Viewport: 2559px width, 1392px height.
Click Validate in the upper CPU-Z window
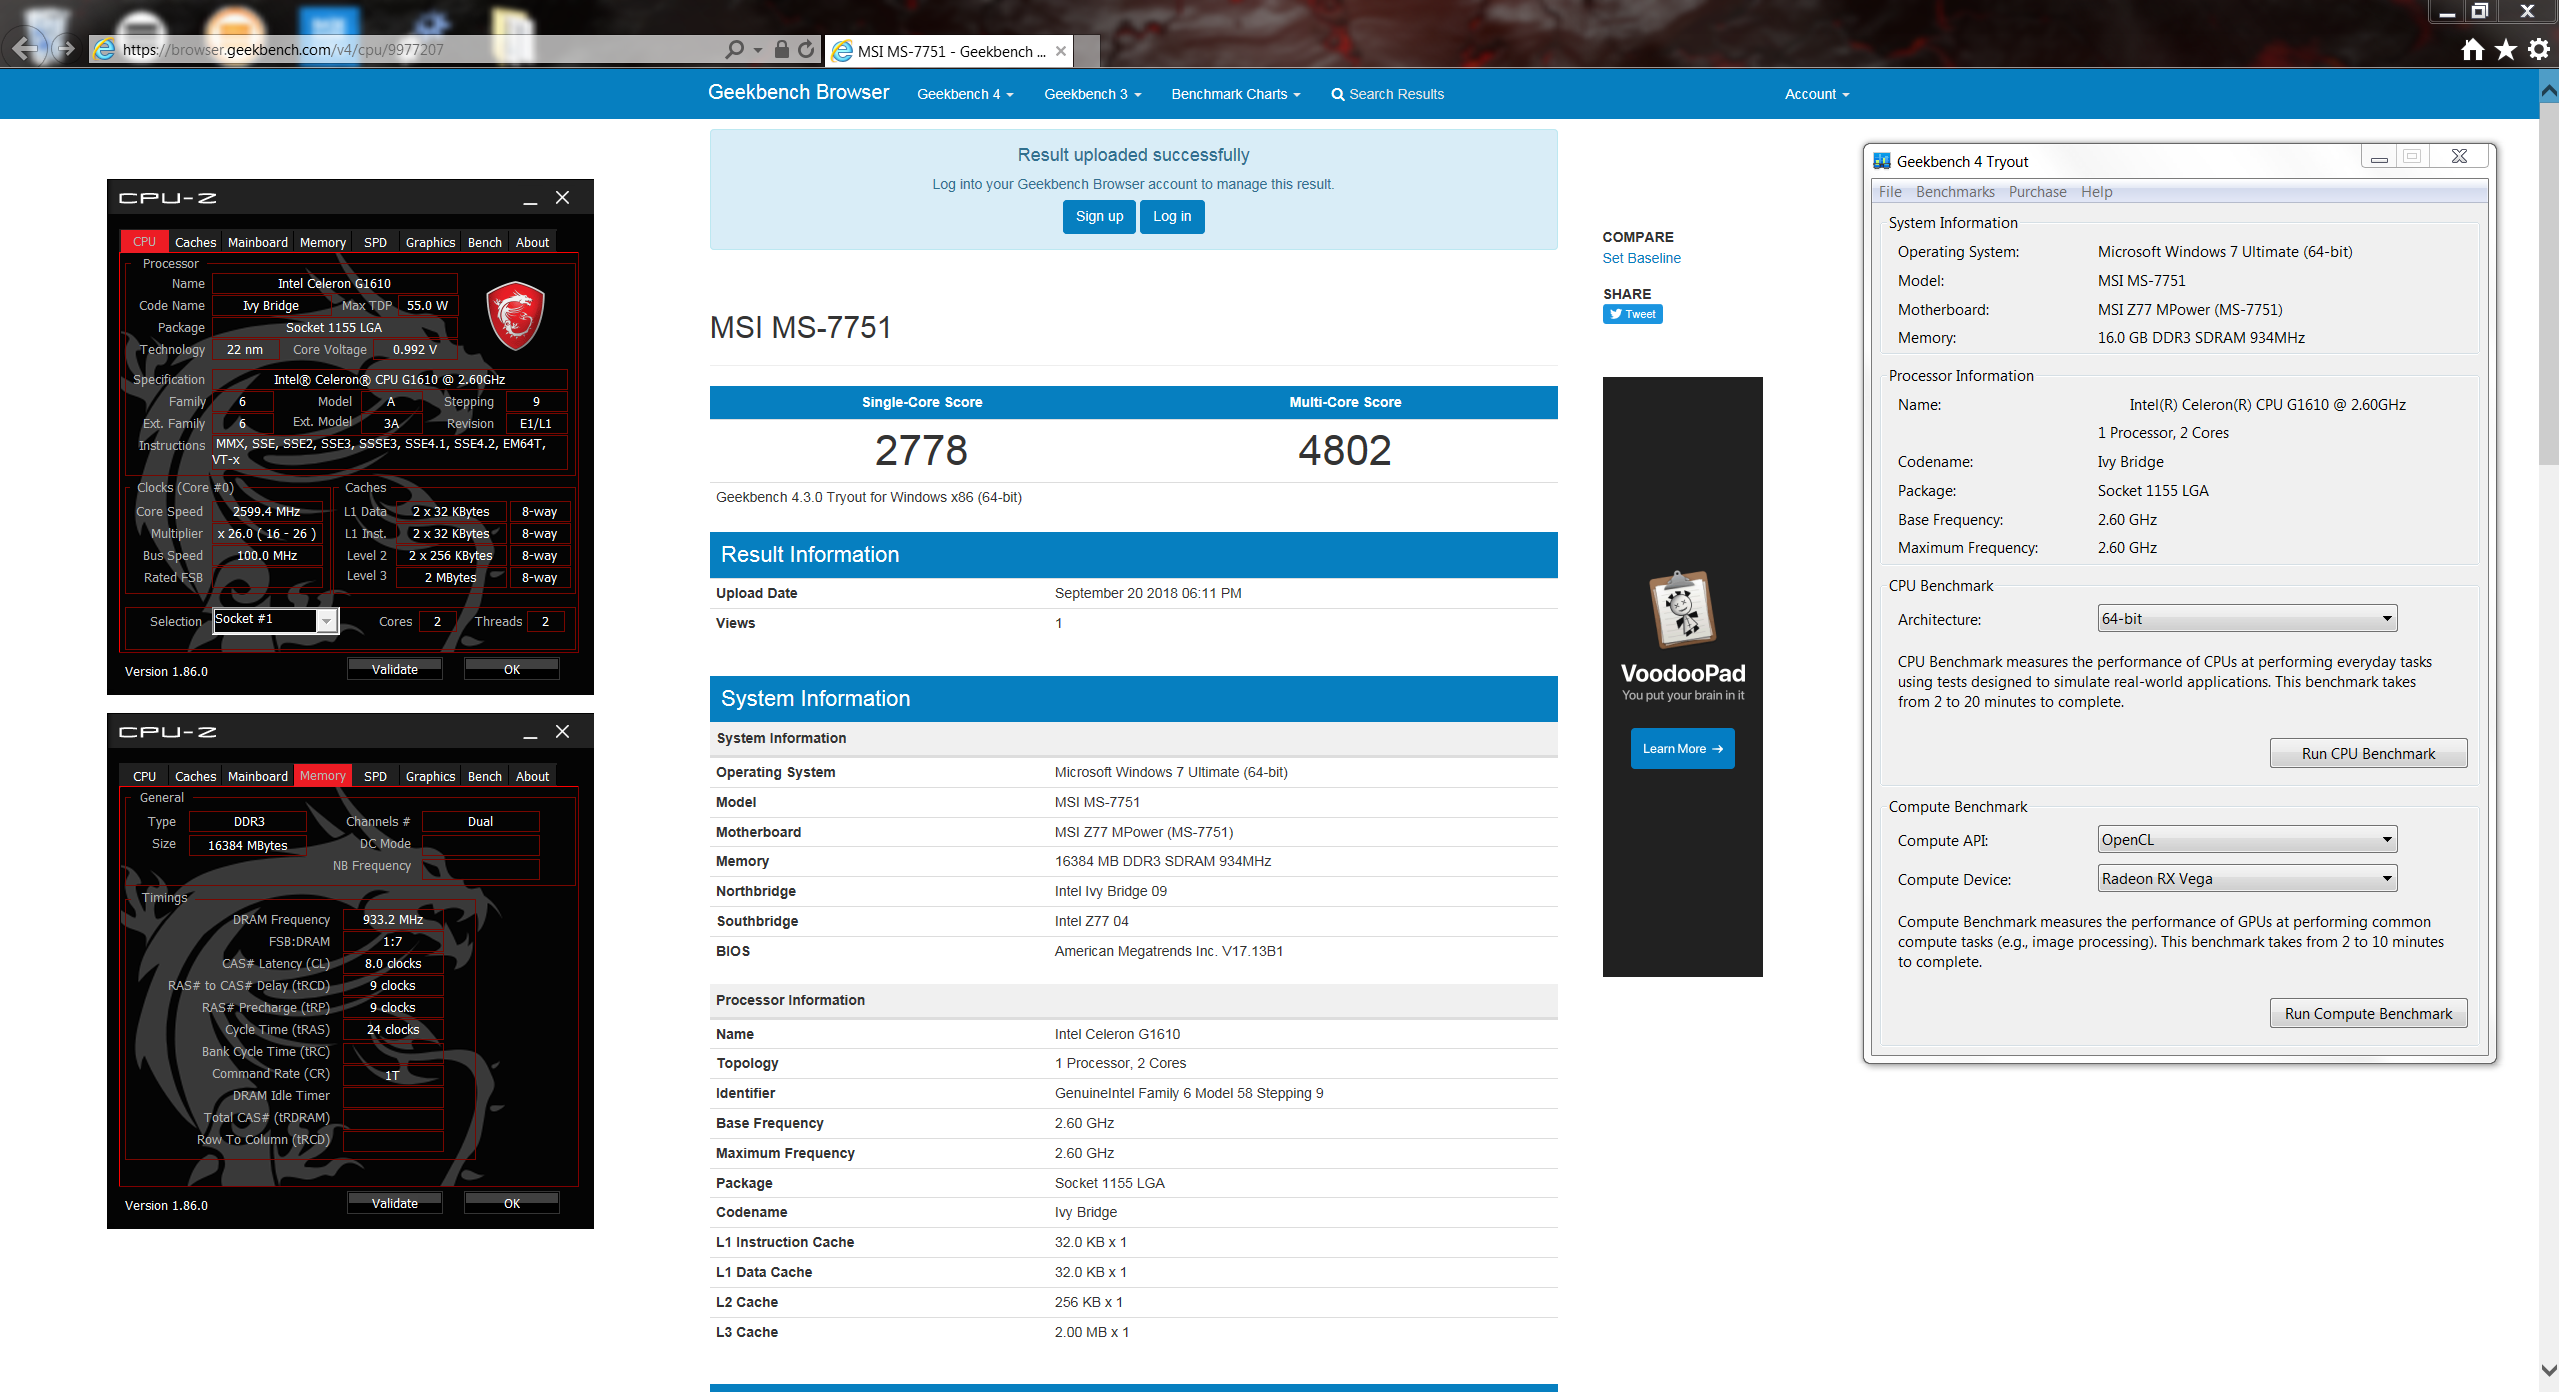(x=395, y=669)
